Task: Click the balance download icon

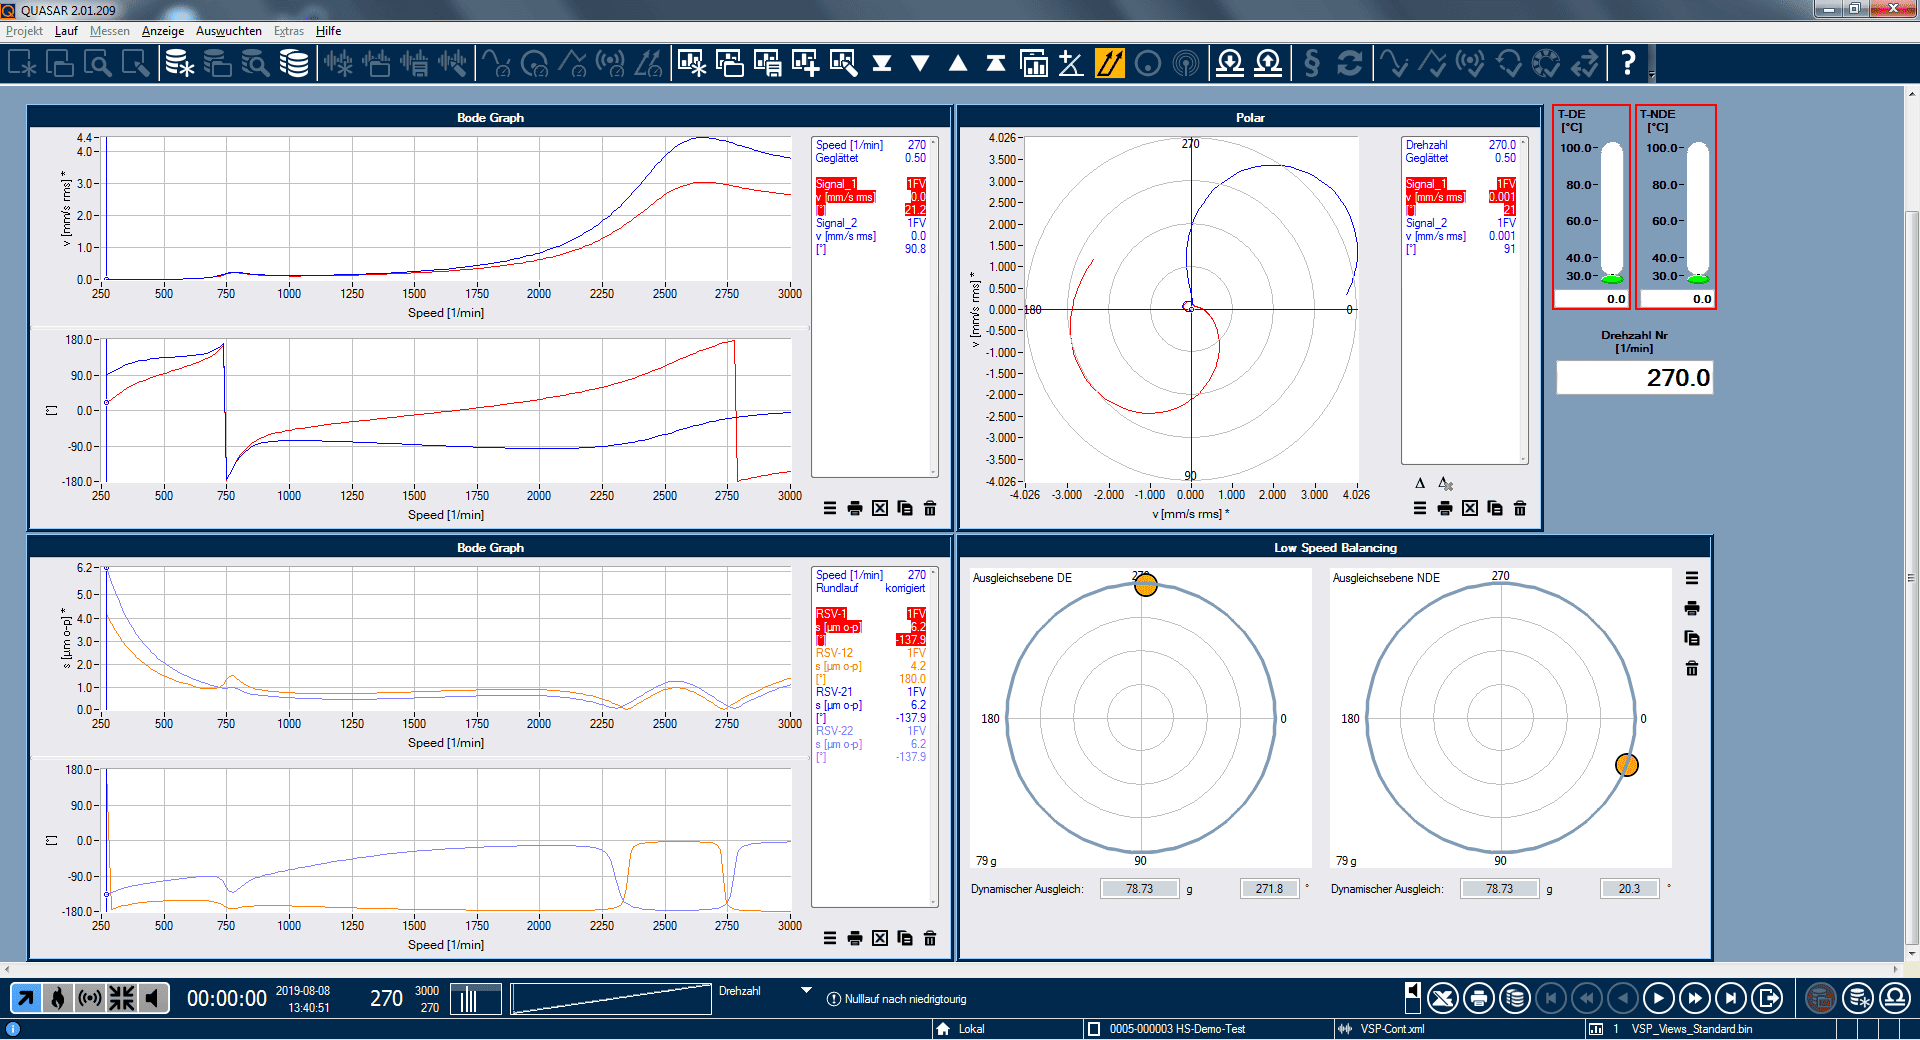Action: (1230, 64)
